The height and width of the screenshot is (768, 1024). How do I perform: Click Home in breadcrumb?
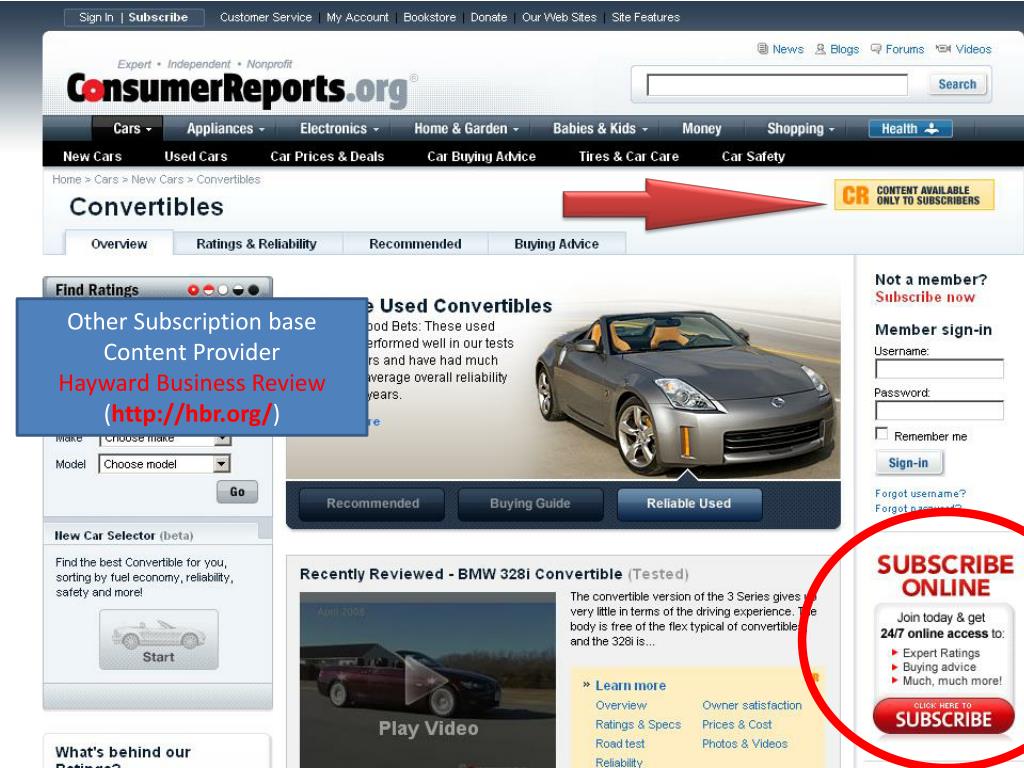(67, 180)
